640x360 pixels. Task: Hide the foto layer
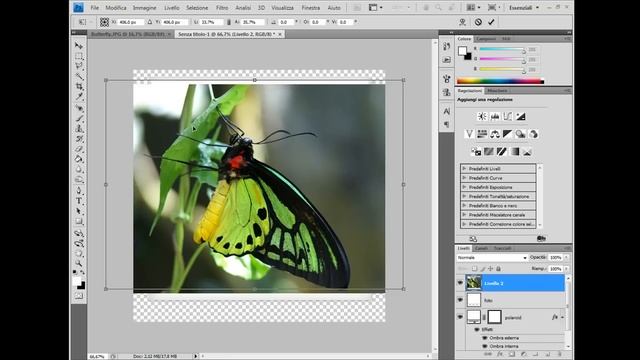460,300
